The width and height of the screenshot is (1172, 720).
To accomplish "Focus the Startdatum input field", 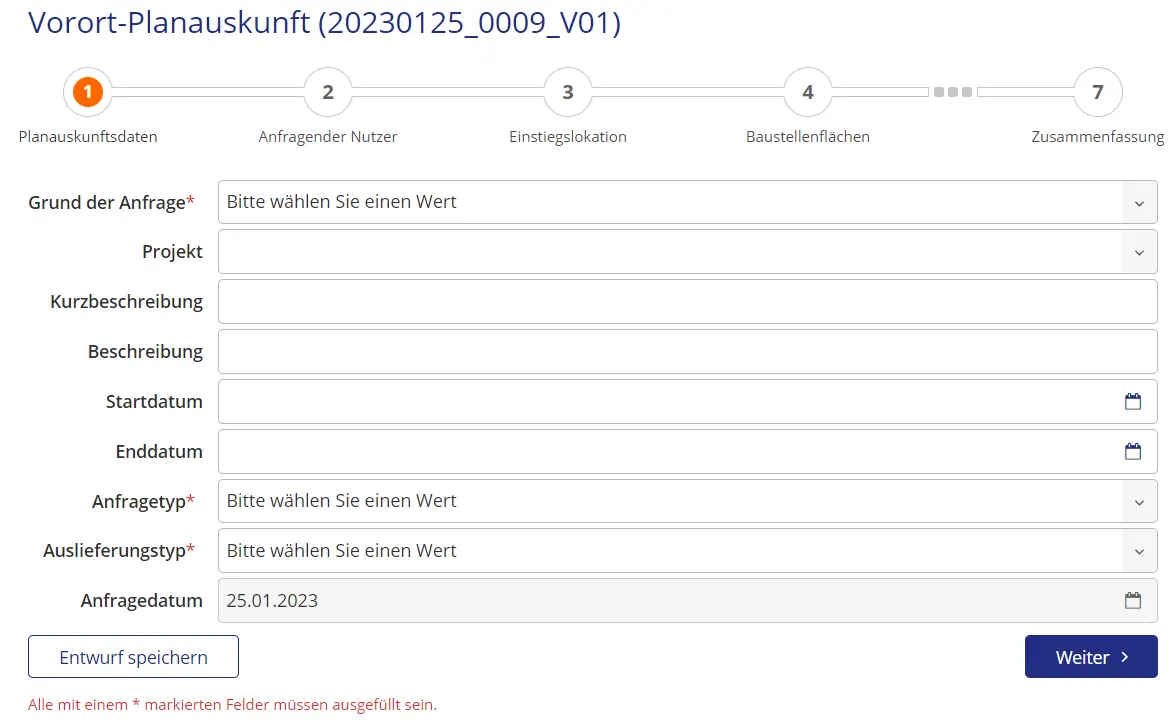I will coord(600,401).
